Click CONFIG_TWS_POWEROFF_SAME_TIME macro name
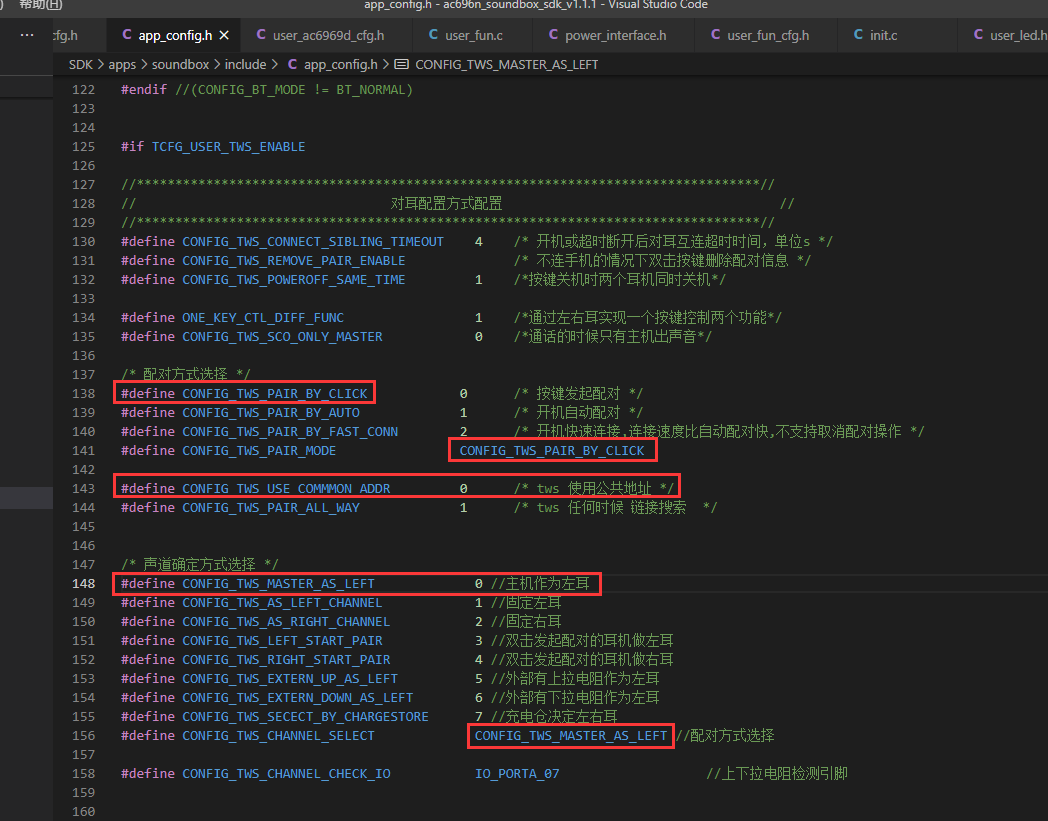 click(x=294, y=279)
